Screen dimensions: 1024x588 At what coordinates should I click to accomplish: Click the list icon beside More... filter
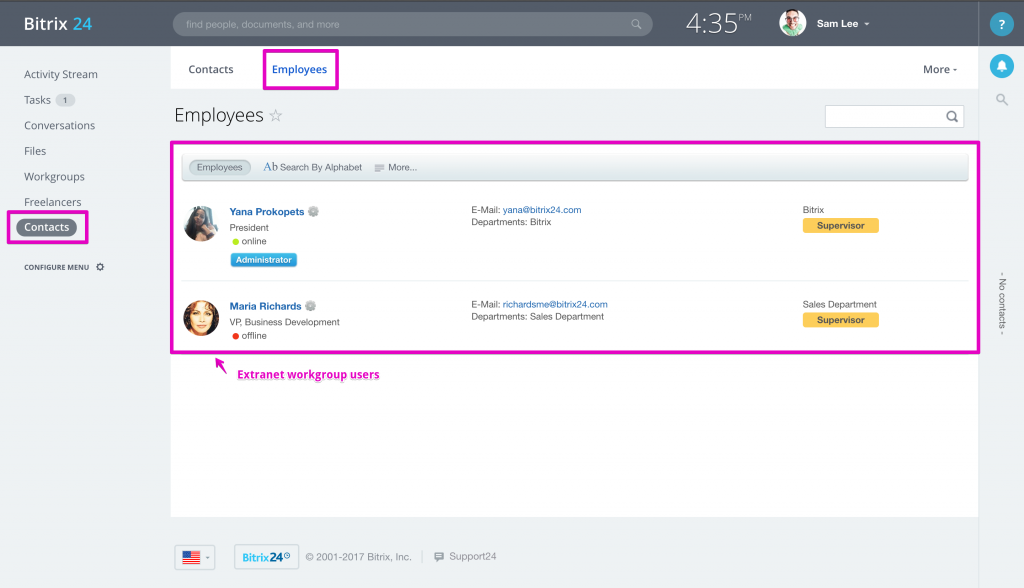pyautogui.click(x=379, y=168)
